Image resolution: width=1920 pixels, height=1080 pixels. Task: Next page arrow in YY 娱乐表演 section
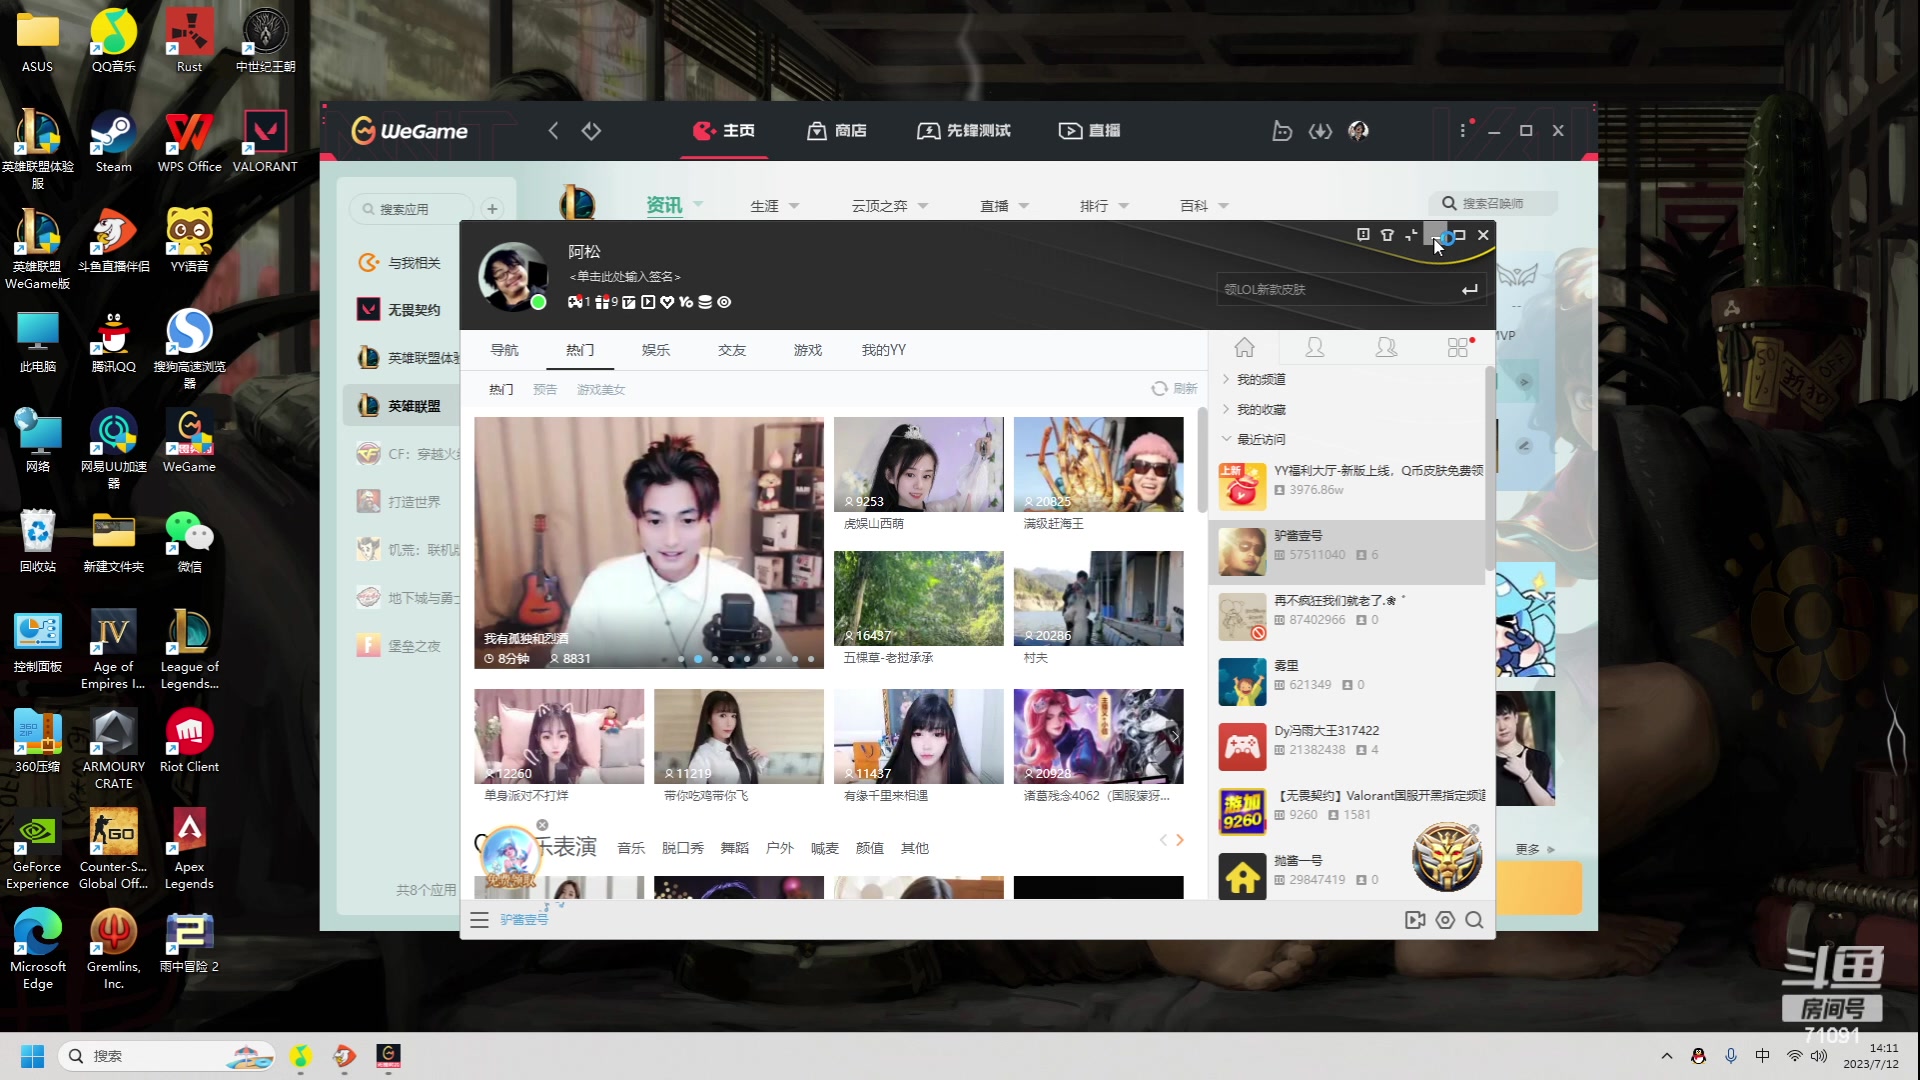[1180, 840]
